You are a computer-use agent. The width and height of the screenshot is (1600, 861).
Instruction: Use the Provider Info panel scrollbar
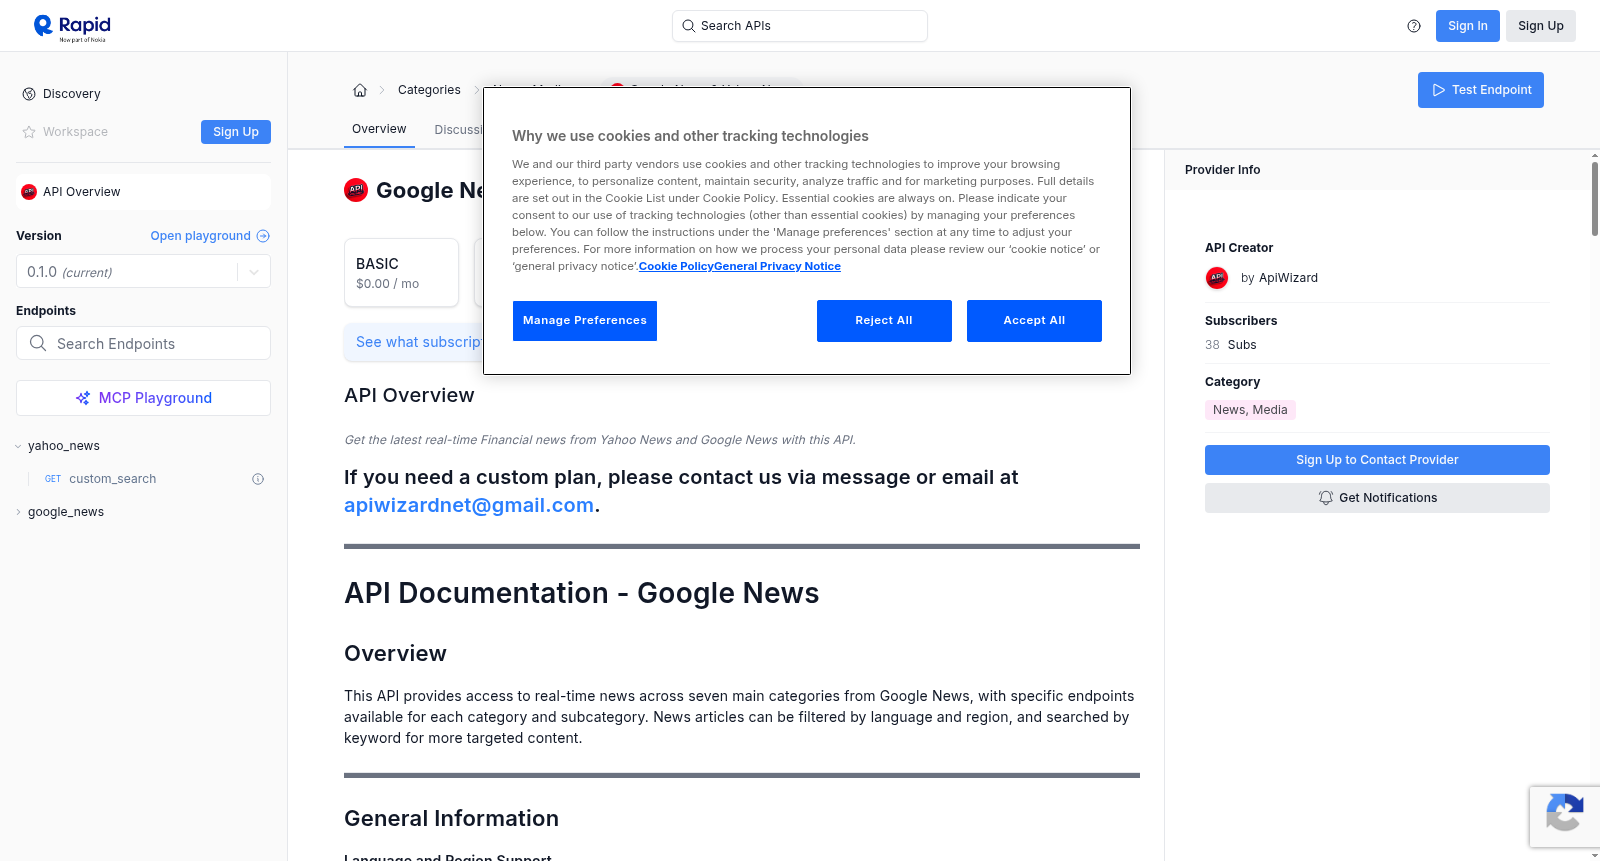point(1595,198)
